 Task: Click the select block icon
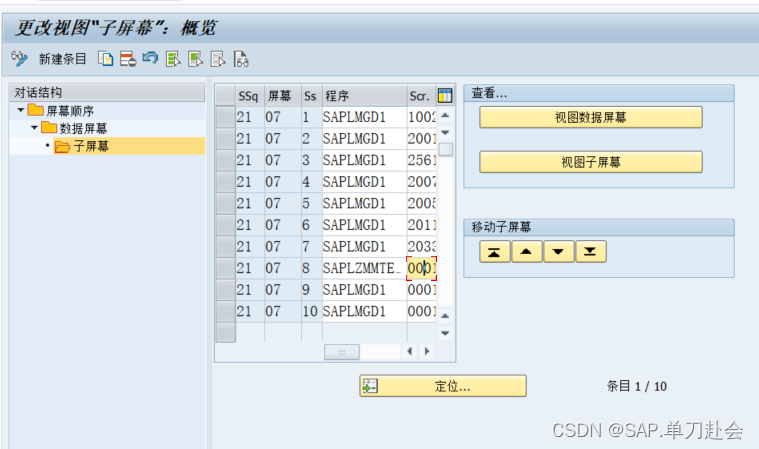pyautogui.click(x=195, y=59)
